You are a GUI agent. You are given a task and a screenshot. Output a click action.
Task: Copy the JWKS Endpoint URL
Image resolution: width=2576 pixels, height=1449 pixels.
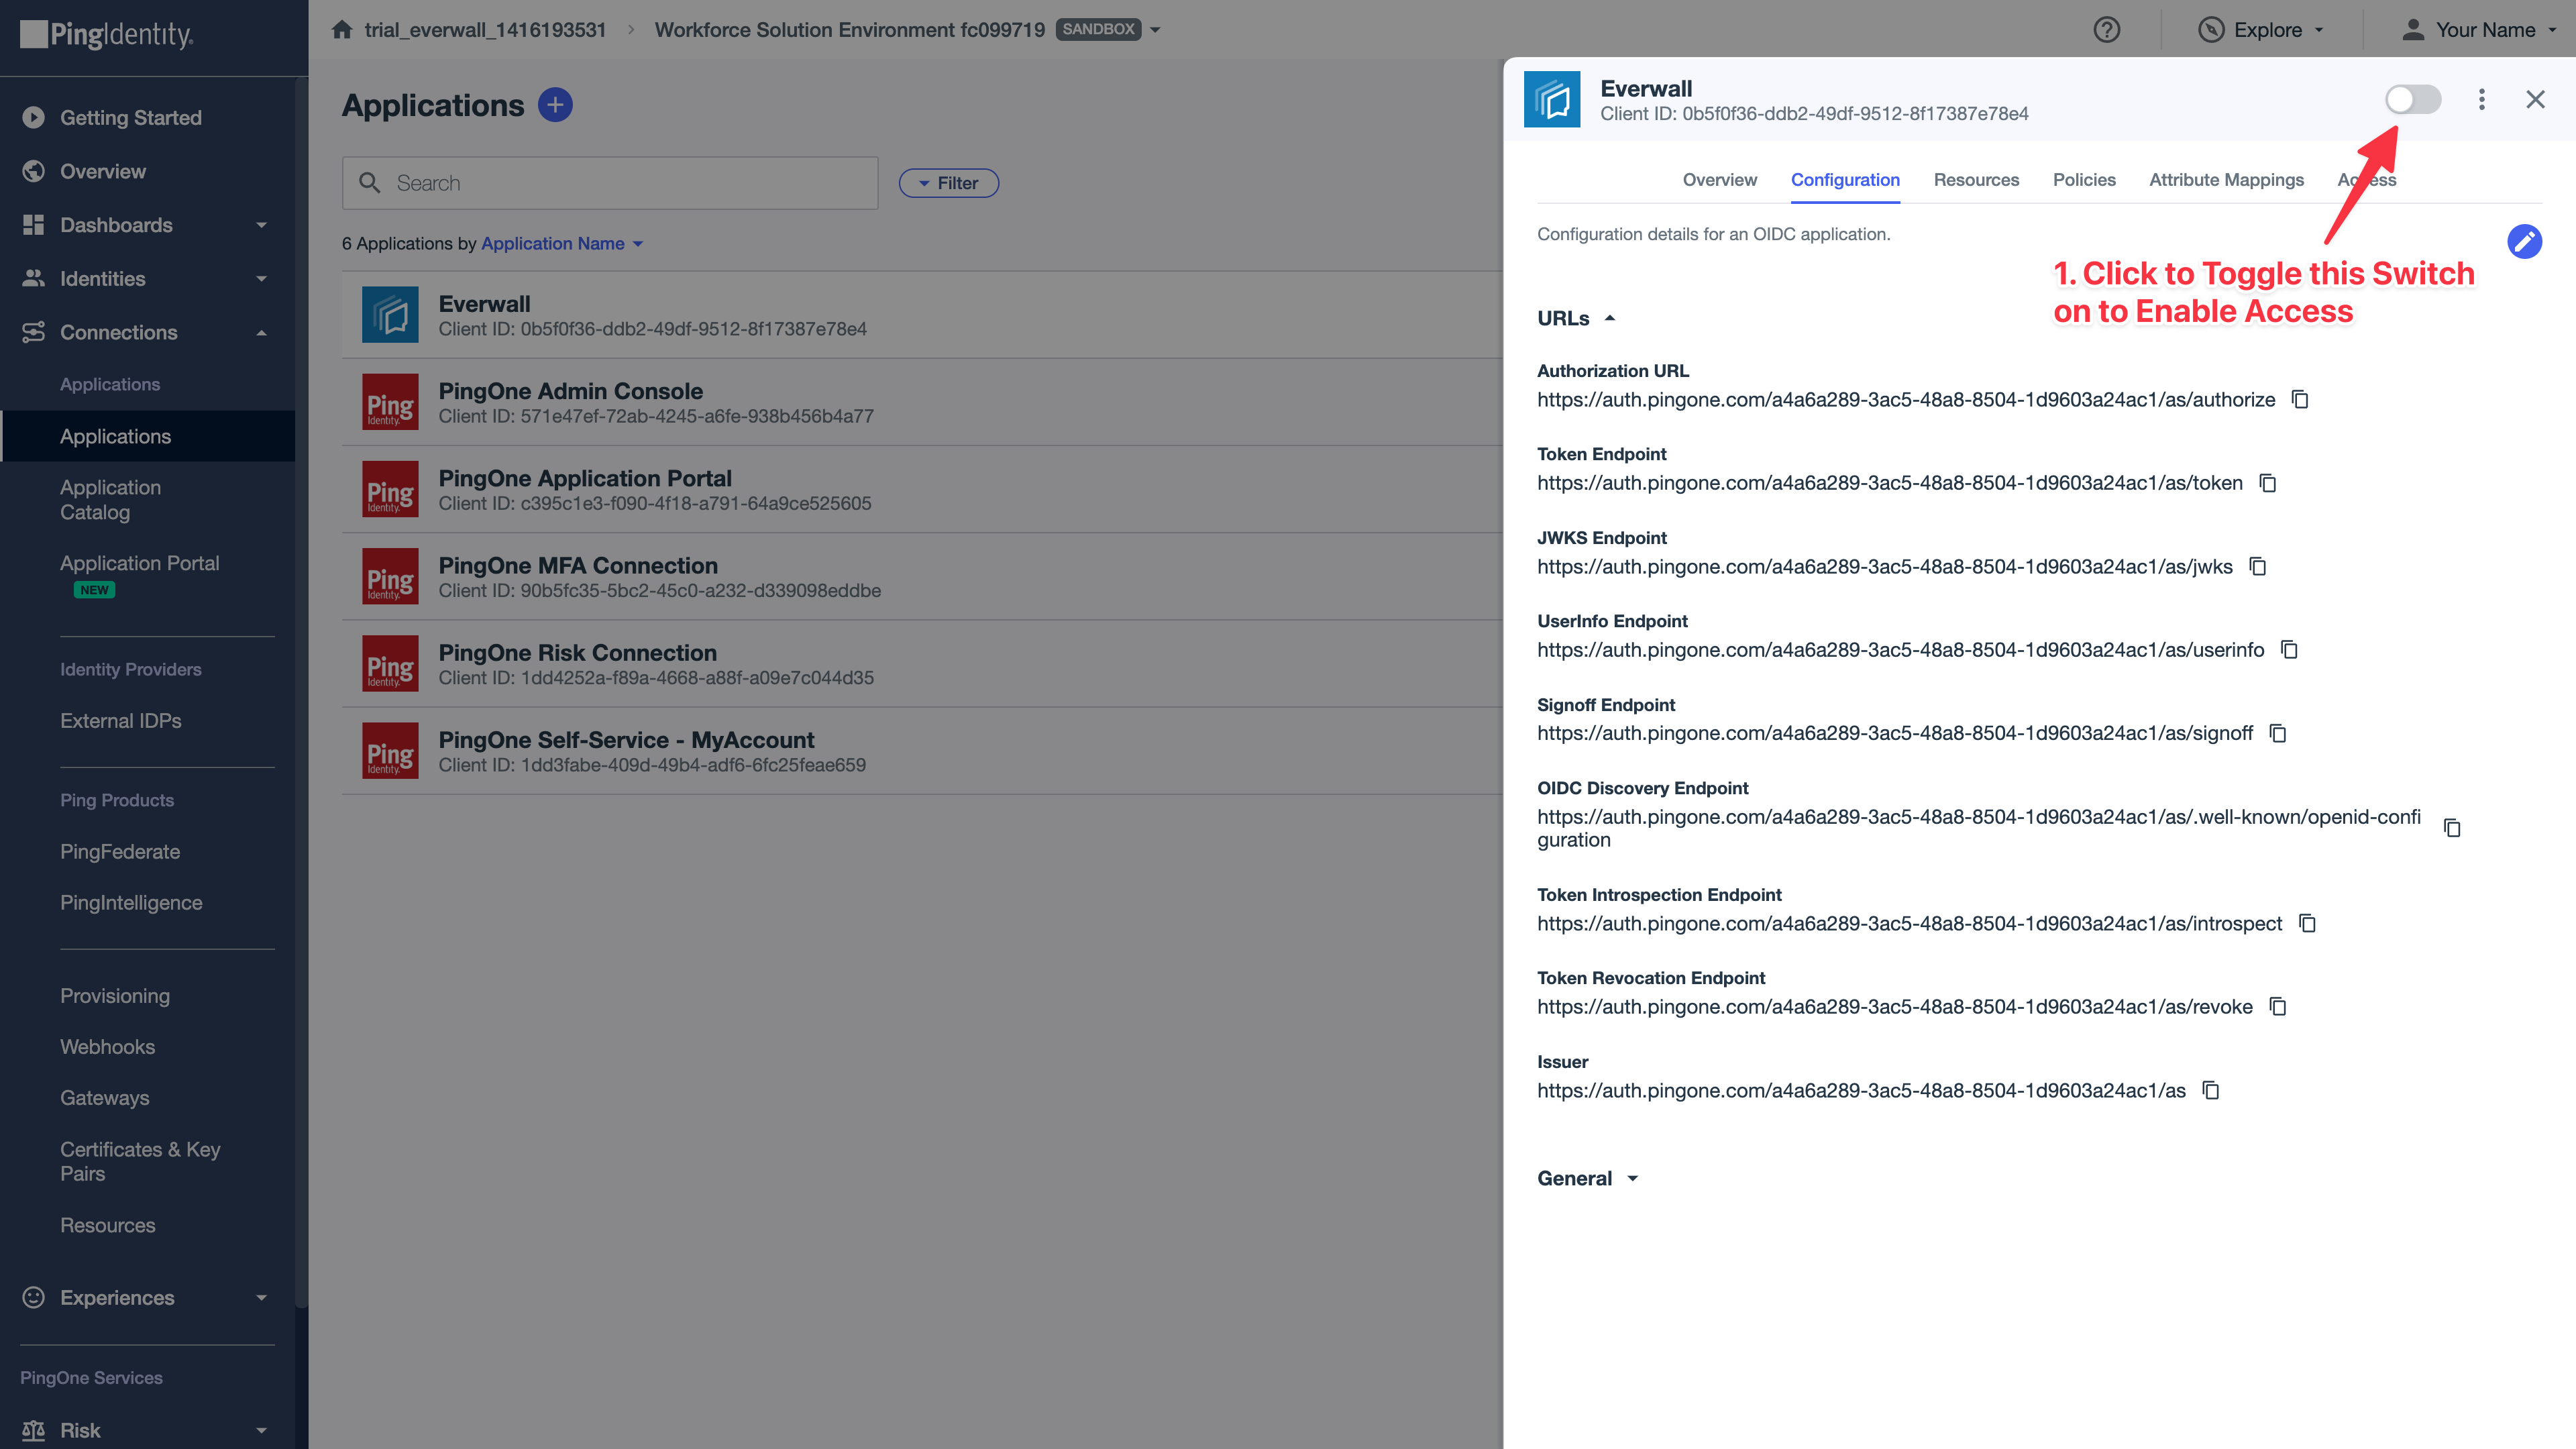2258,567
